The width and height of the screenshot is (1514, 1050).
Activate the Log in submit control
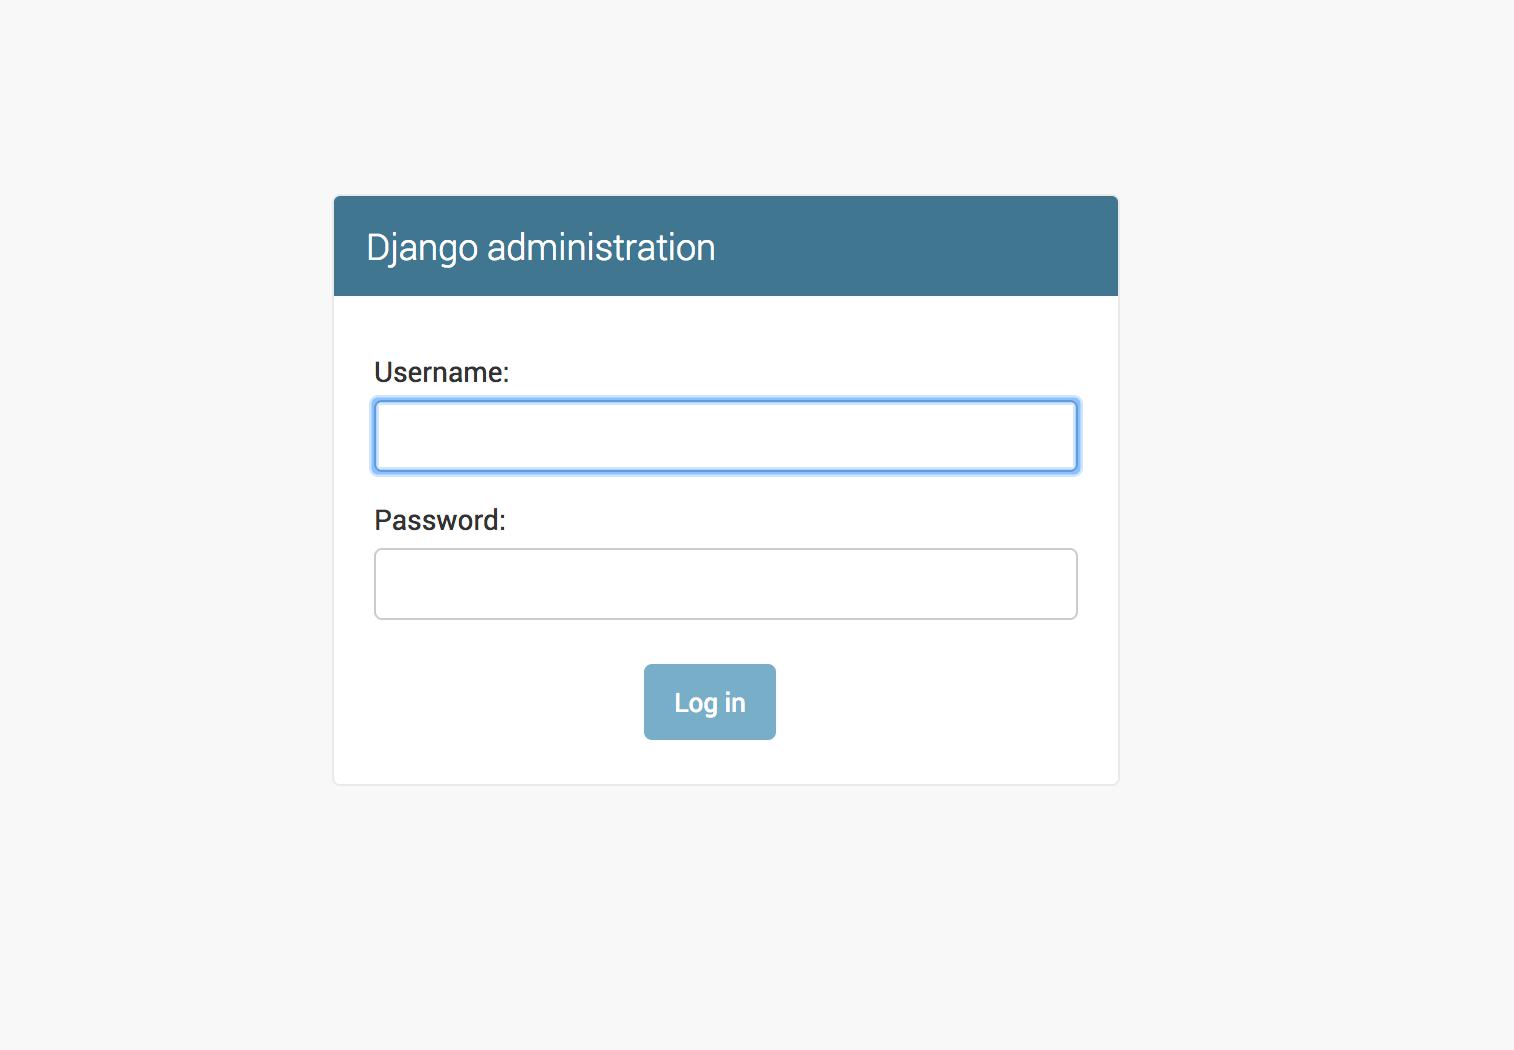(709, 701)
